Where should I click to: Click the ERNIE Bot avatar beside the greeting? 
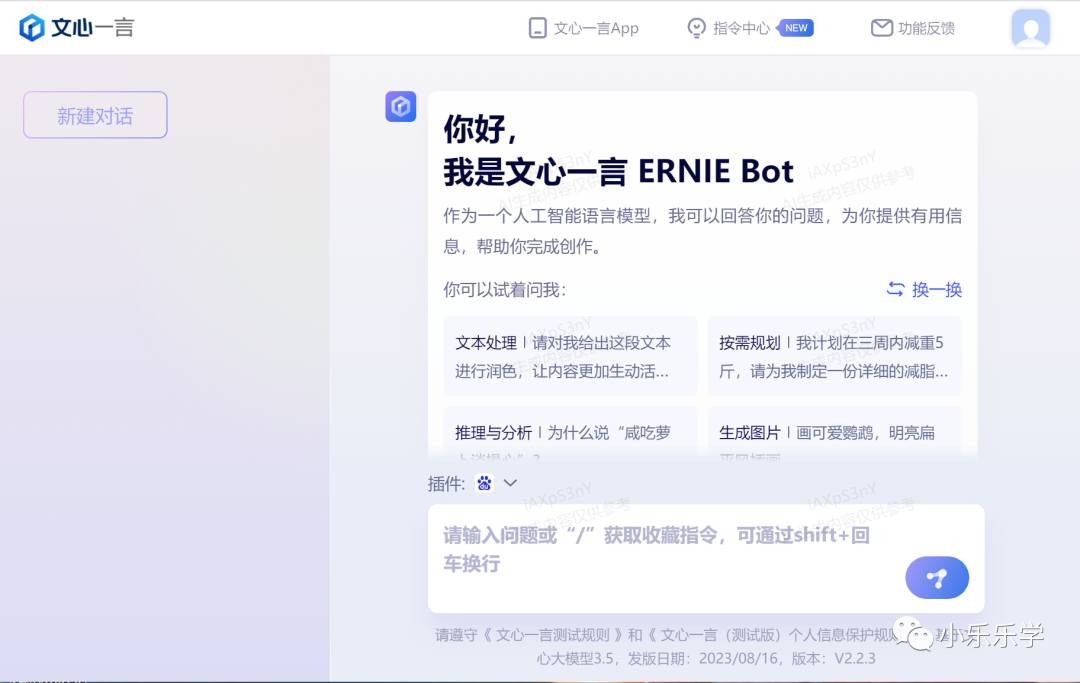pyautogui.click(x=401, y=107)
